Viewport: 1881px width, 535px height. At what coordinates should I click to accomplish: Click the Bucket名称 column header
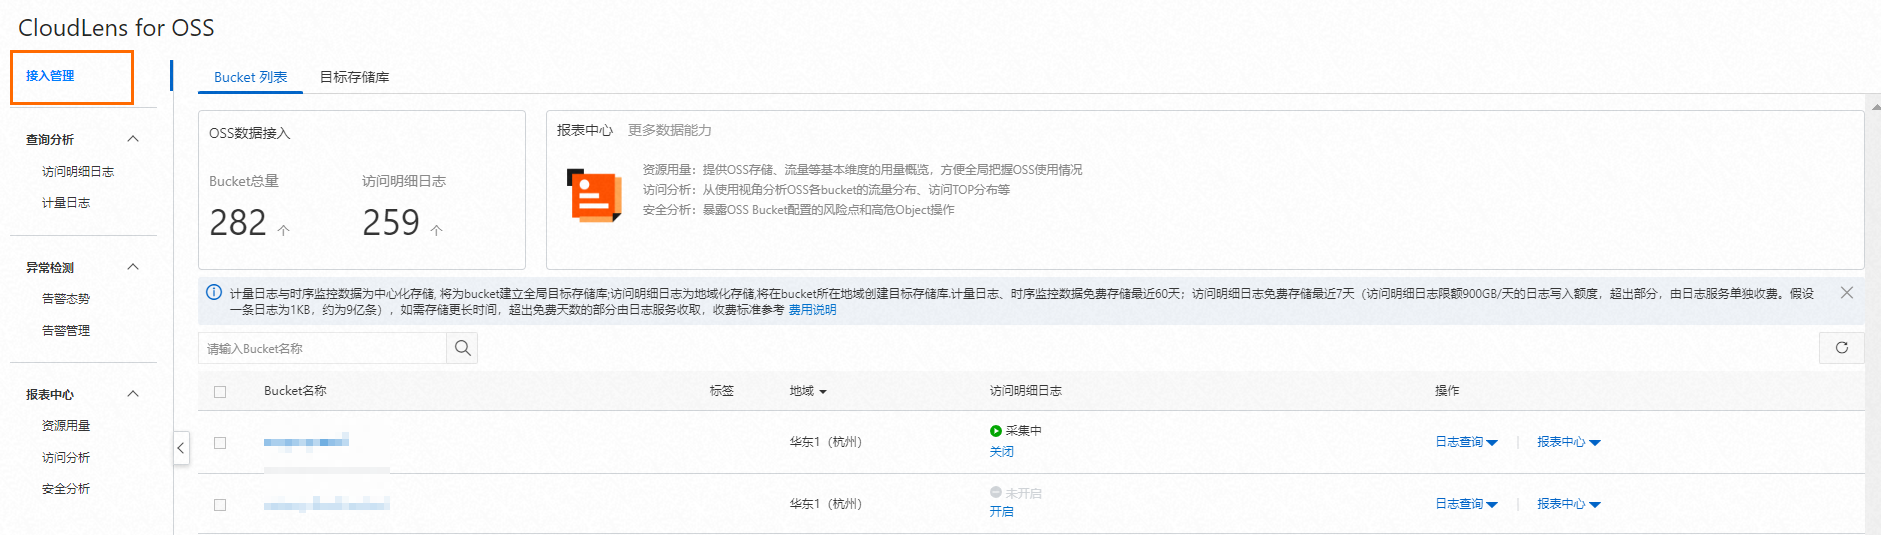pos(295,391)
